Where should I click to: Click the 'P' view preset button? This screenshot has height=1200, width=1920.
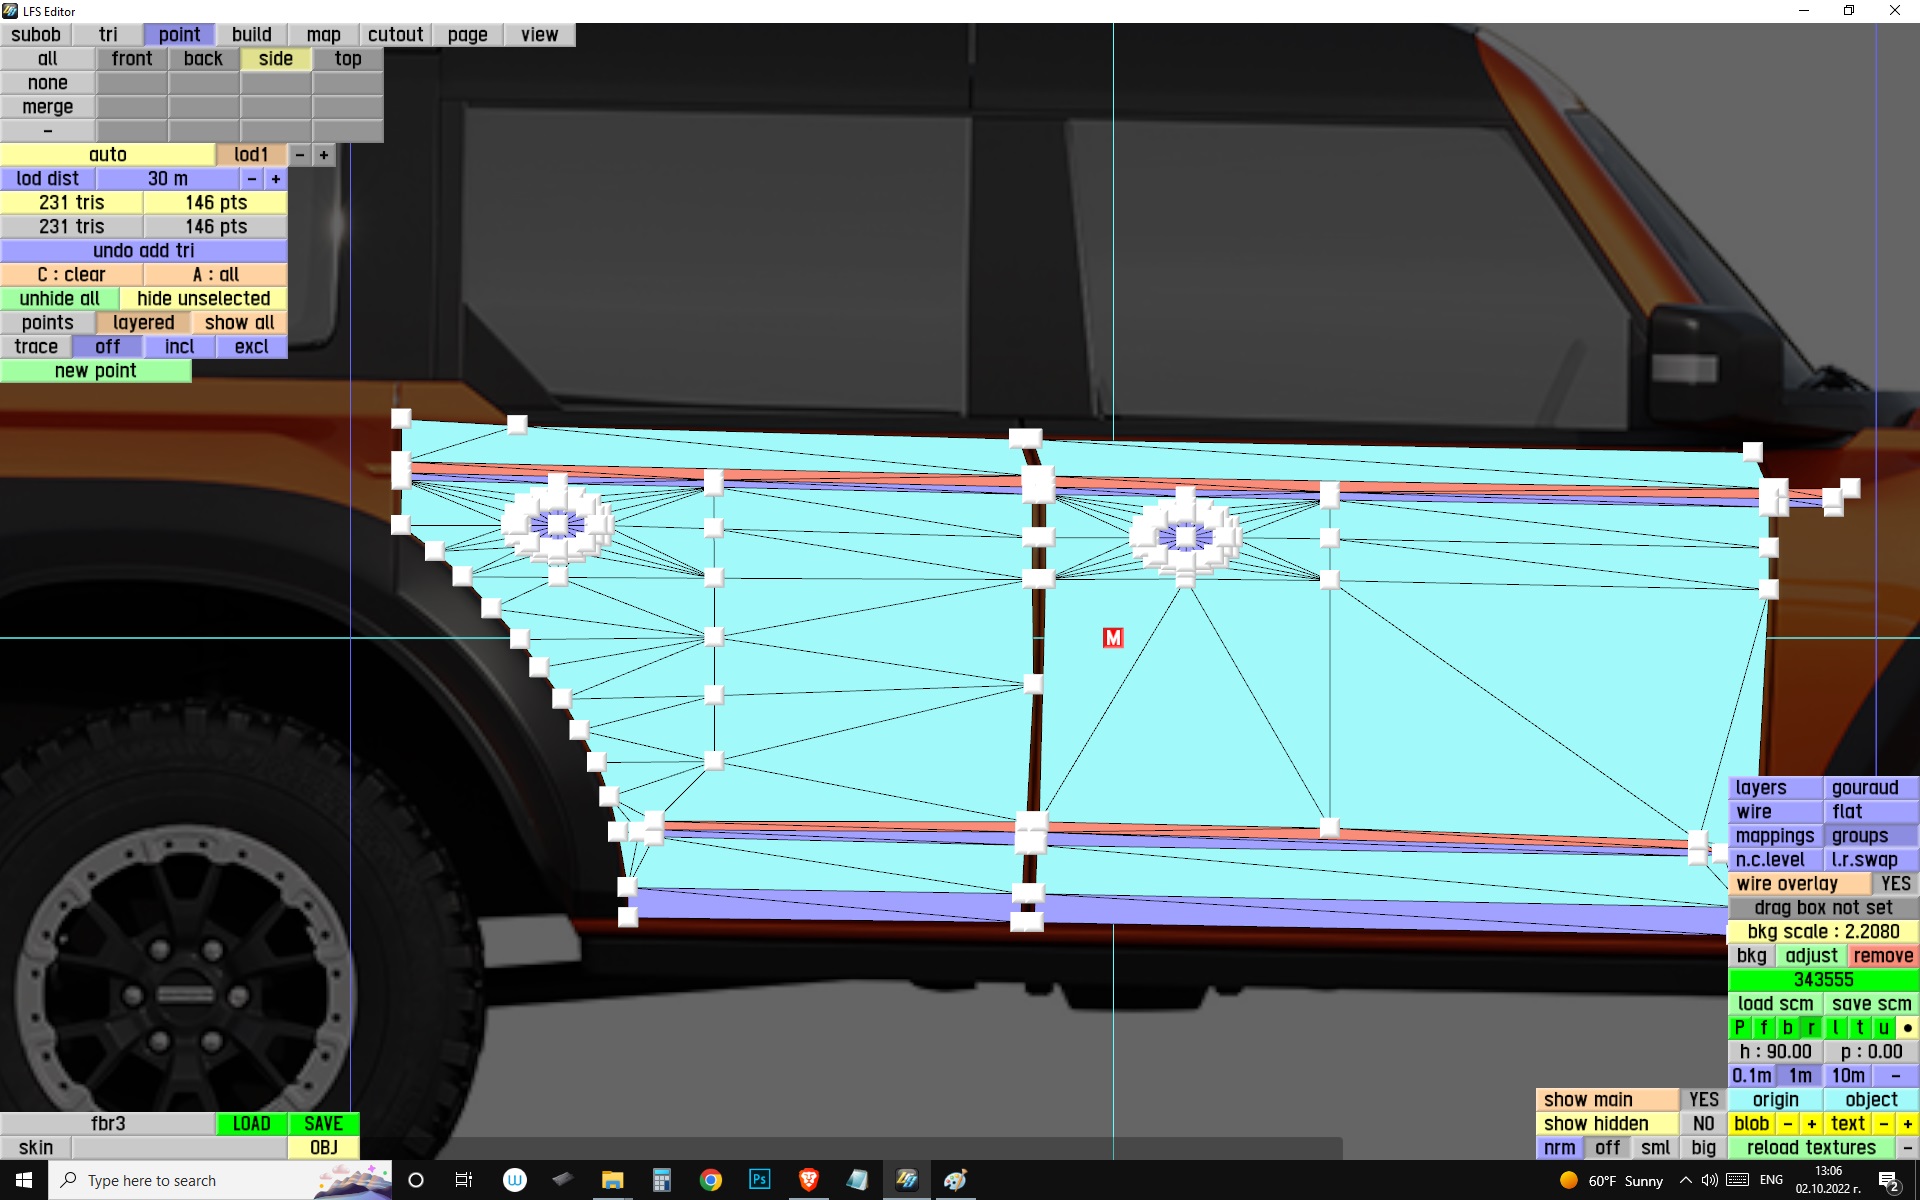pyautogui.click(x=1739, y=1028)
